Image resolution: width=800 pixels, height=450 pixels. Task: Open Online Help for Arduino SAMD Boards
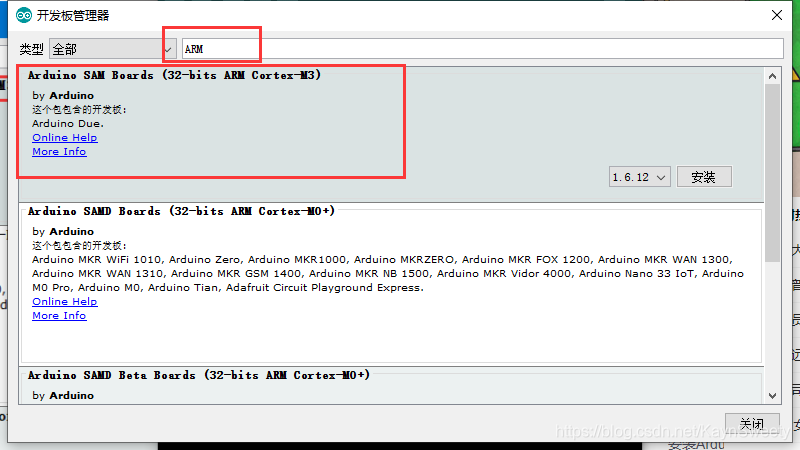(x=65, y=302)
